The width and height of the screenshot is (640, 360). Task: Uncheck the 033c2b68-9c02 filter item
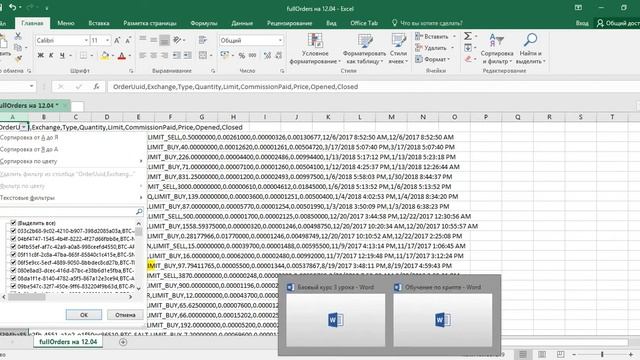click(13, 231)
